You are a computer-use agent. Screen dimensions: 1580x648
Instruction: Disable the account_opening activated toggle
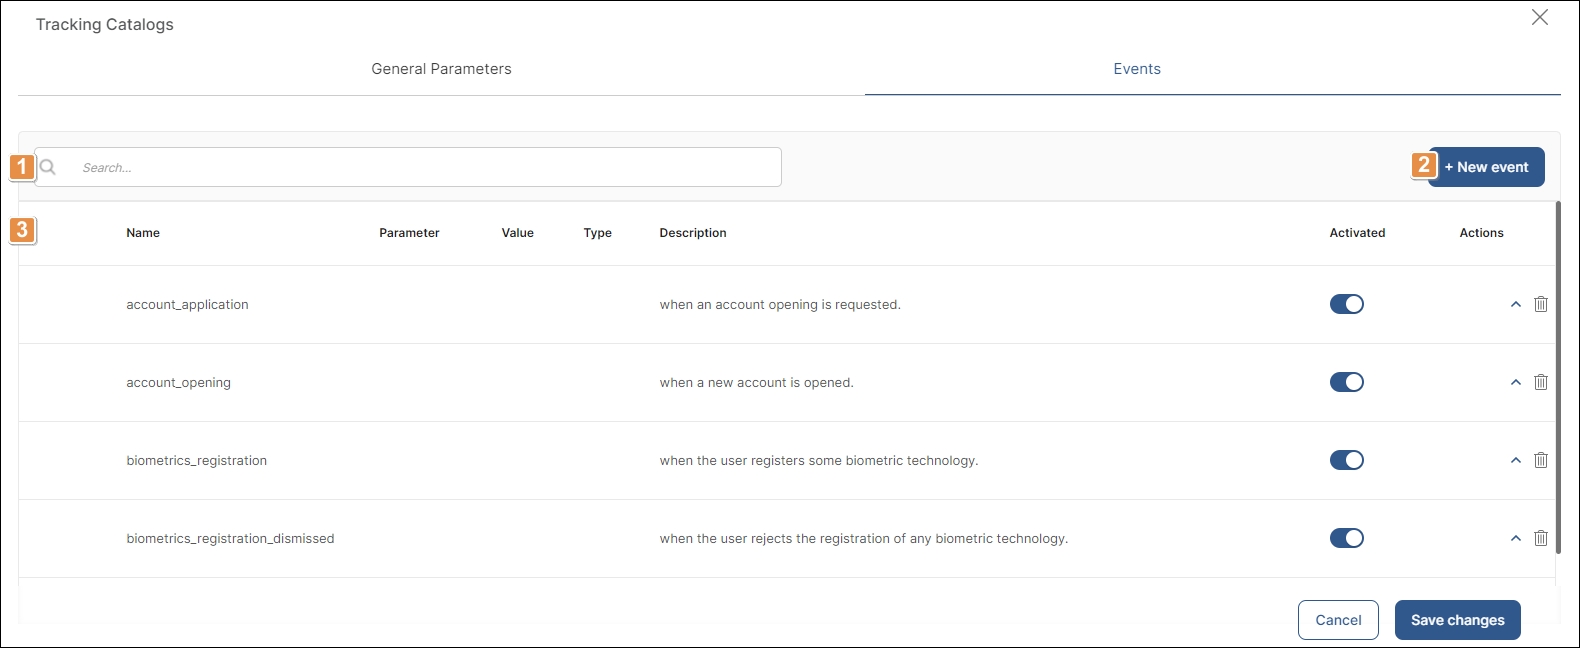(x=1347, y=382)
